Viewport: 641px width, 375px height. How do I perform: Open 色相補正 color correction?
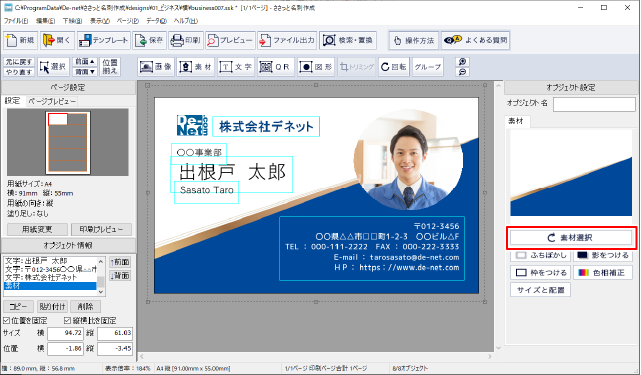click(603, 272)
